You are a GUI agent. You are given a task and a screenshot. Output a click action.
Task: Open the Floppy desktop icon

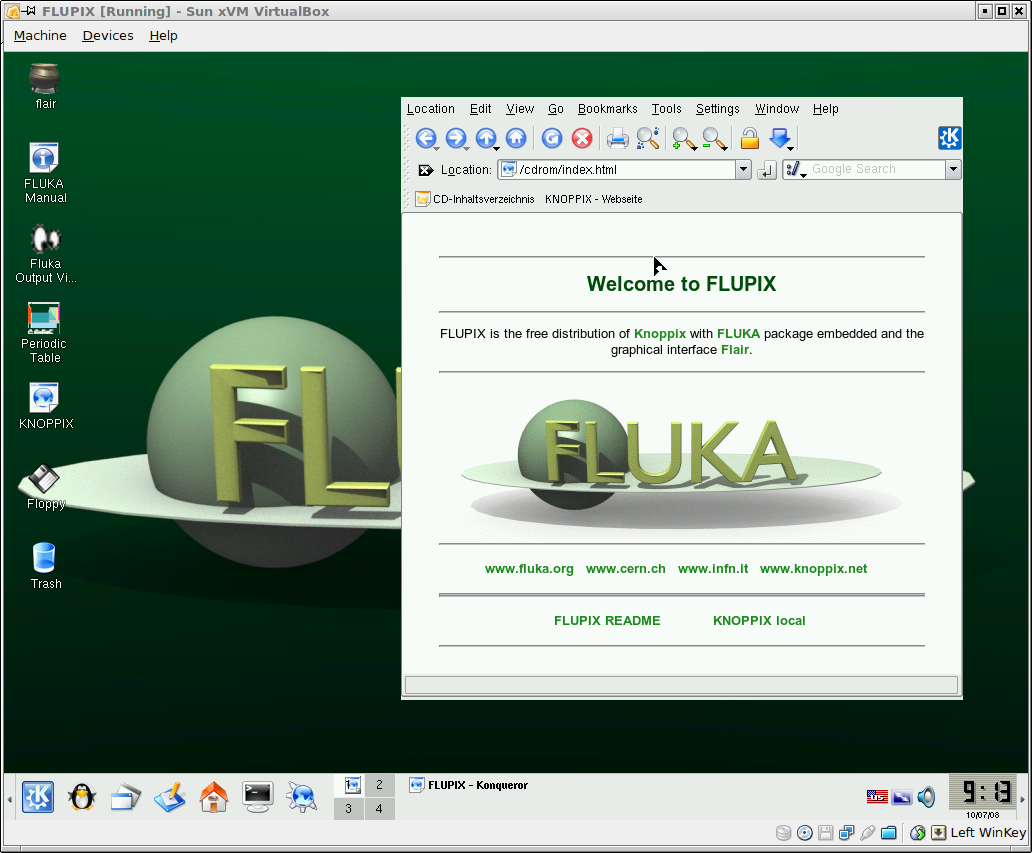45,488
